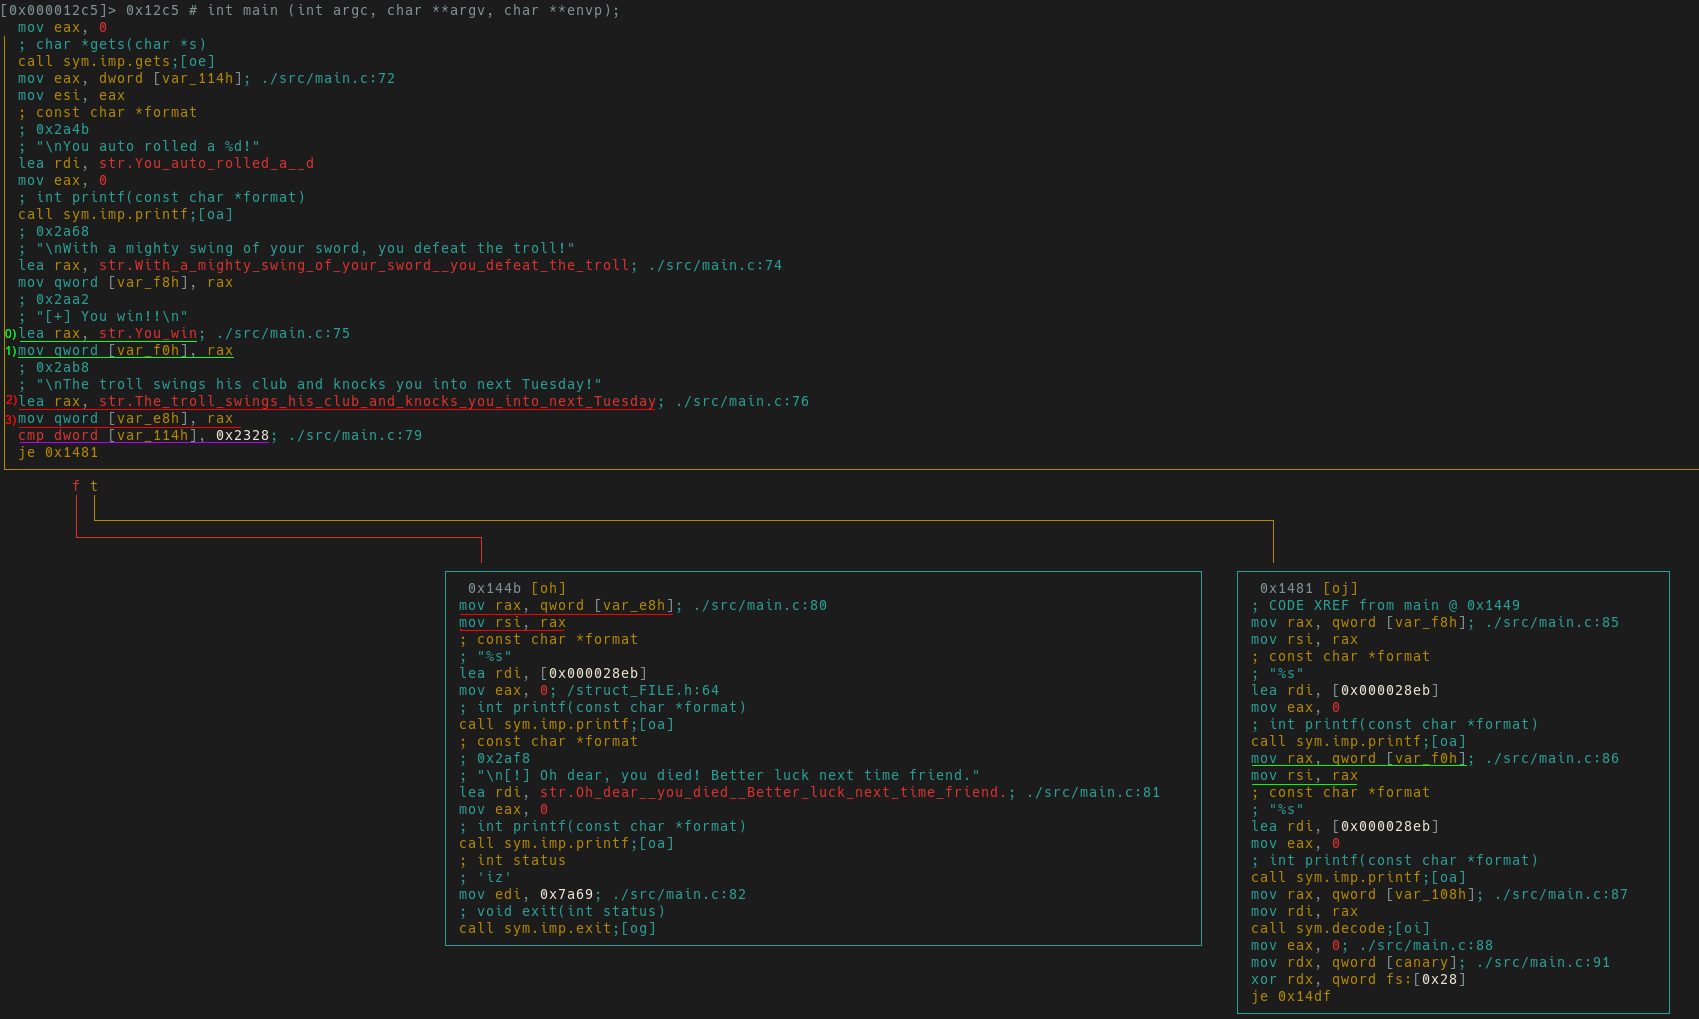Open the str.You_auto_rolled_a__d string reference
The width and height of the screenshot is (1699, 1019).
click(x=206, y=163)
